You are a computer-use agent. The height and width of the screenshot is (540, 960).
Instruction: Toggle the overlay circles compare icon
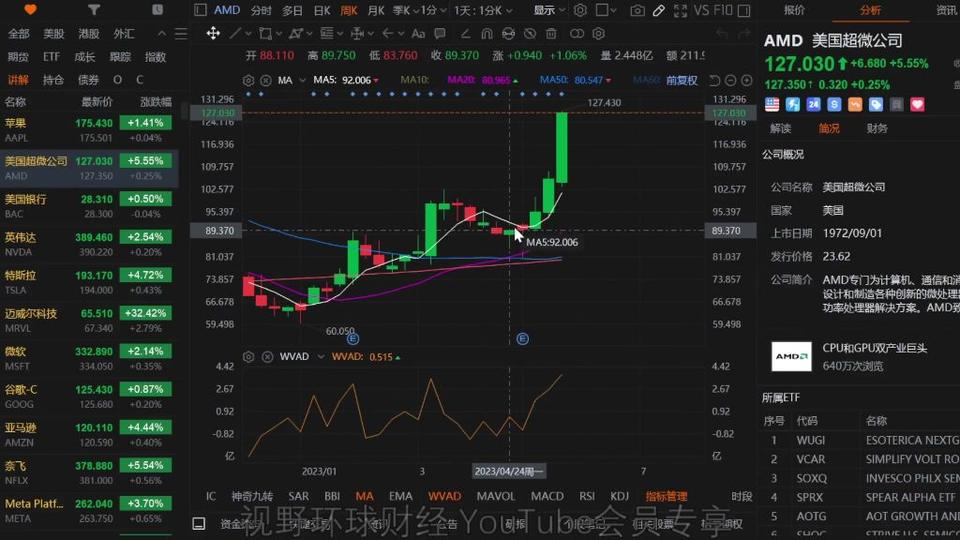point(577,33)
